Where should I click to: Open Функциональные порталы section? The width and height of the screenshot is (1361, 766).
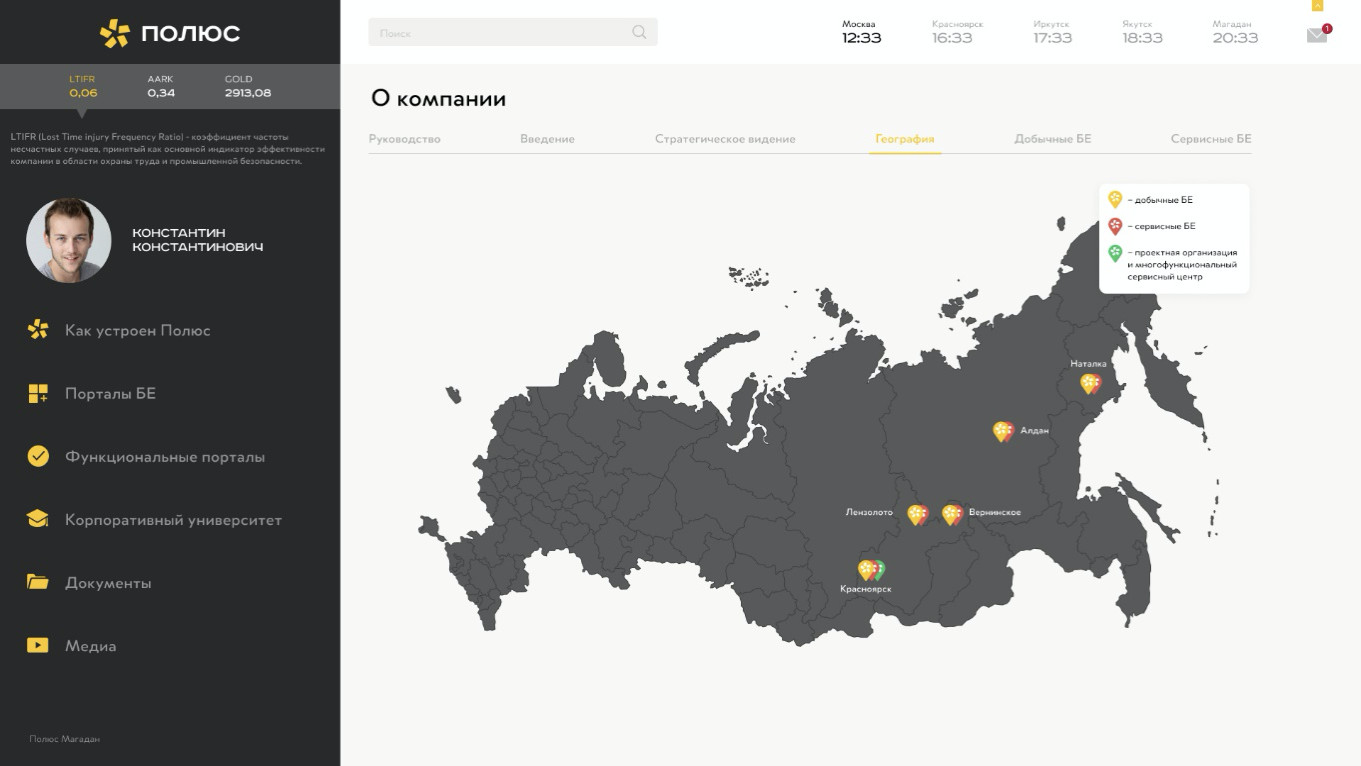[165, 457]
